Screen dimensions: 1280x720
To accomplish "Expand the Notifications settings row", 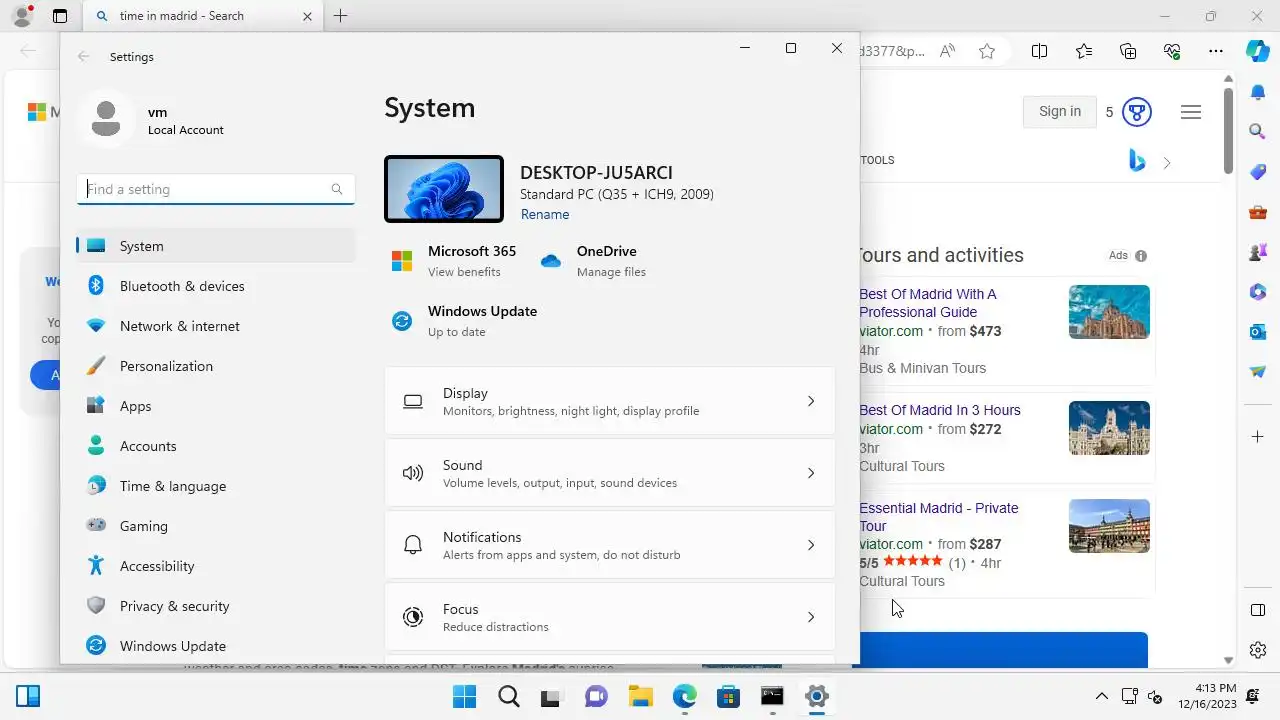I will (610, 545).
